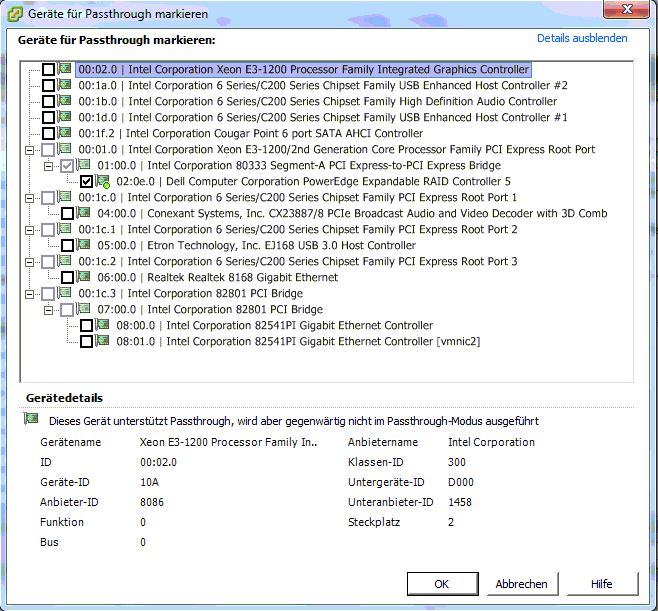658x611 pixels.
Task: Collapse the 00:1c.1 Root Port 2 node
Action: (x=29, y=230)
